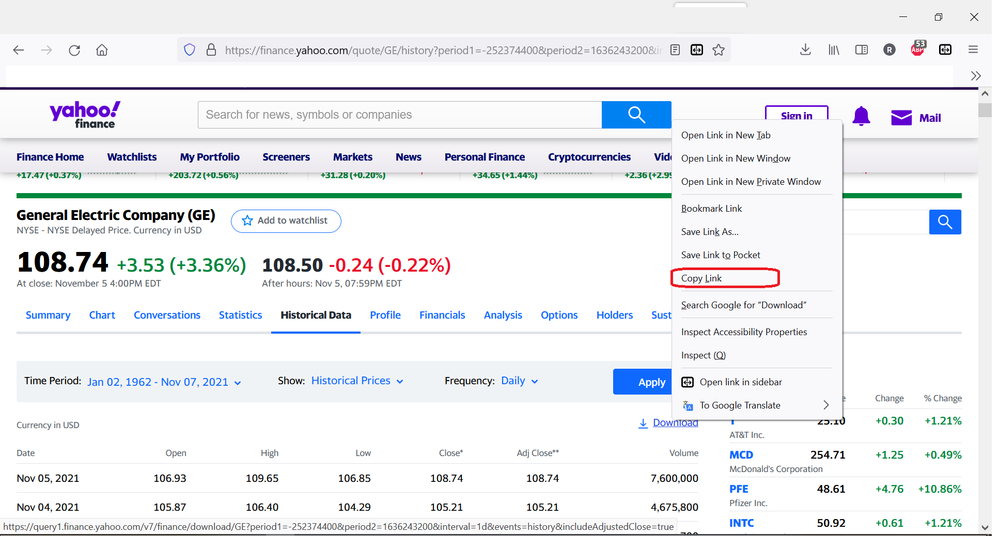
Task: Choose Save Link to Pocket
Action: click(721, 255)
